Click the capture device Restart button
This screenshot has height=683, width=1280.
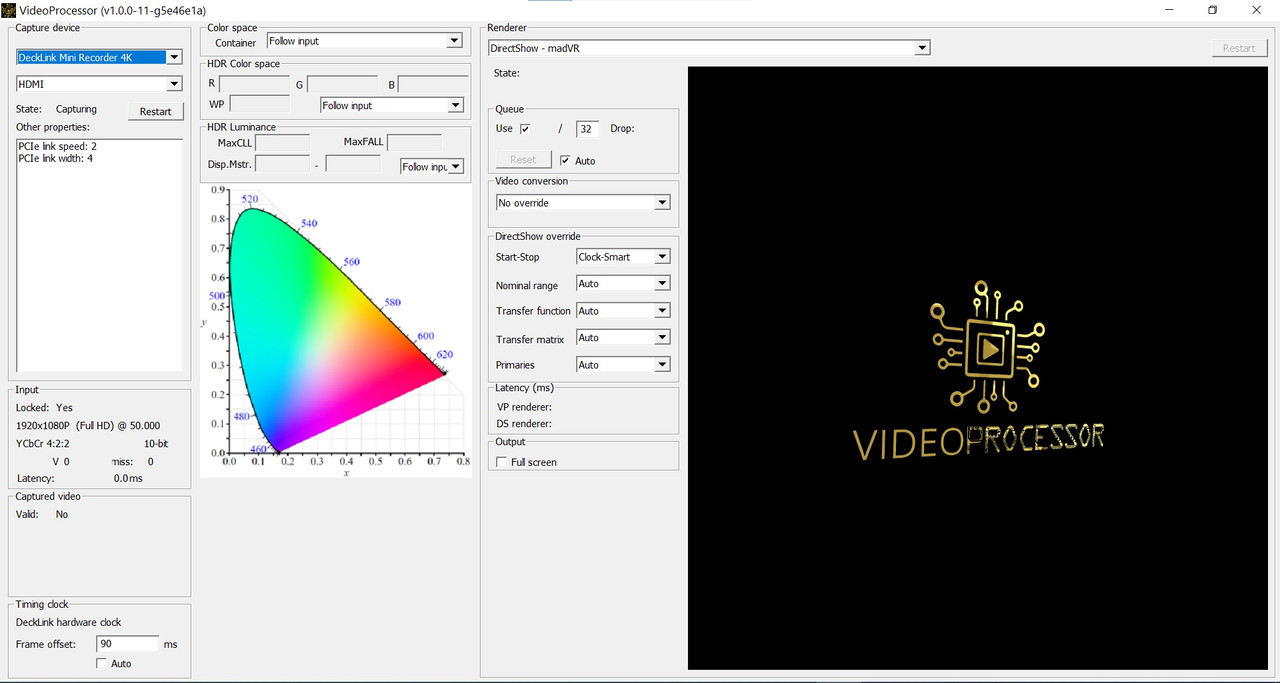point(155,111)
